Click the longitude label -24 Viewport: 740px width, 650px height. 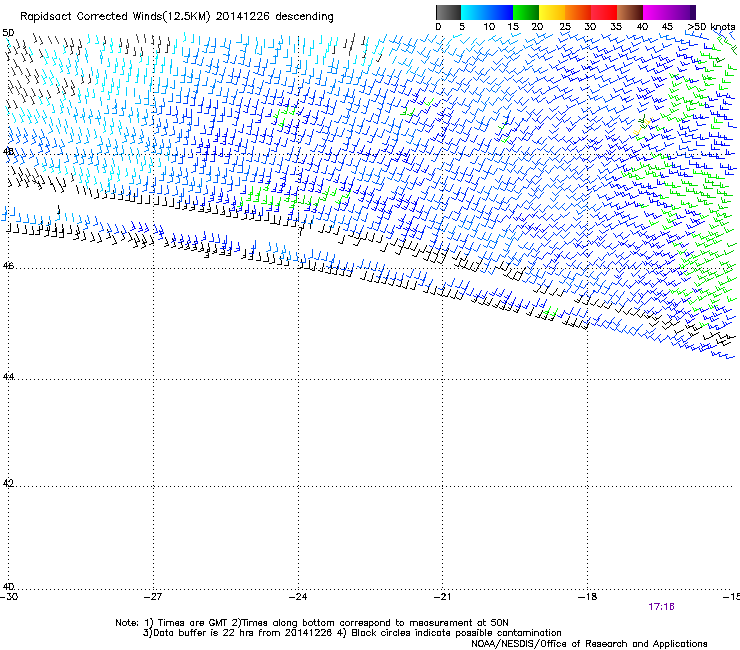click(298, 597)
